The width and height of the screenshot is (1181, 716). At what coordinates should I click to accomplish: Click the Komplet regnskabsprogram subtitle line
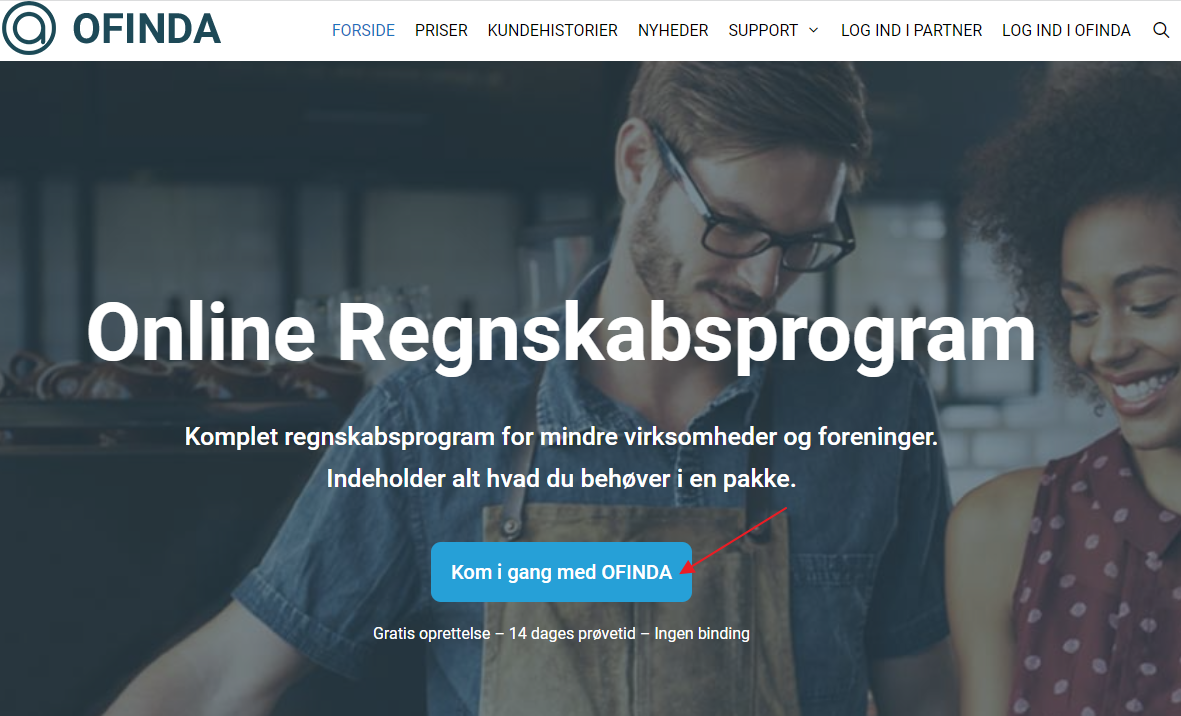coord(561,437)
